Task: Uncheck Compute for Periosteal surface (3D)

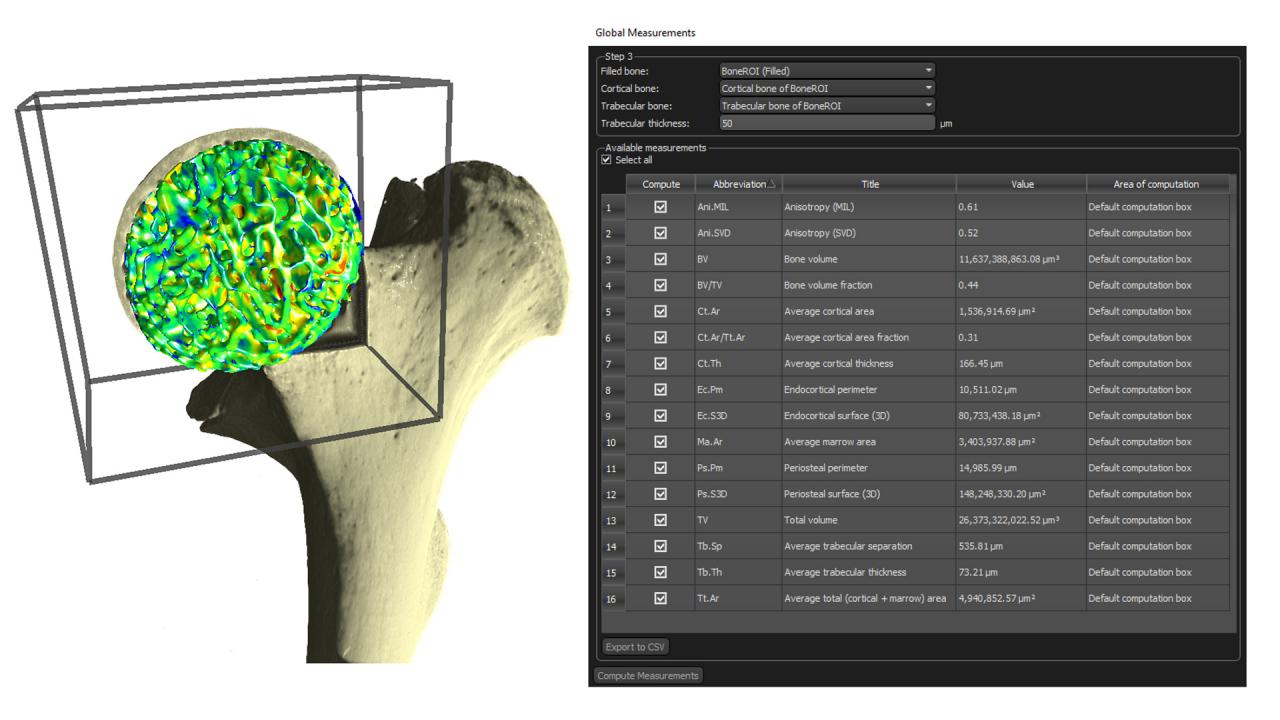Action: tap(663, 493)
